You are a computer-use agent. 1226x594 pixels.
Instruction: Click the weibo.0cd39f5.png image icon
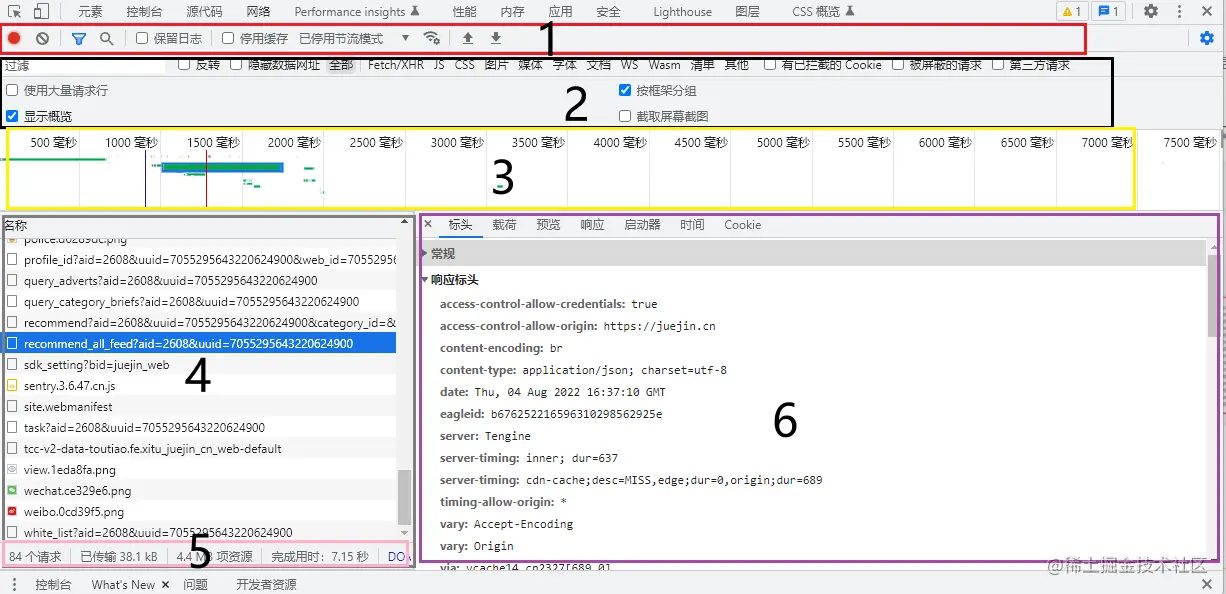coord(13,512)
